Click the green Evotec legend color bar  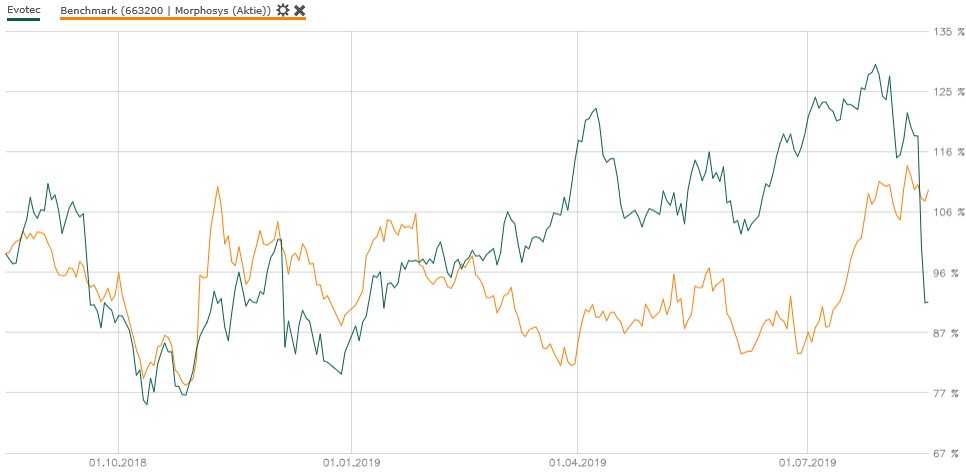click(x=24, y=20)
